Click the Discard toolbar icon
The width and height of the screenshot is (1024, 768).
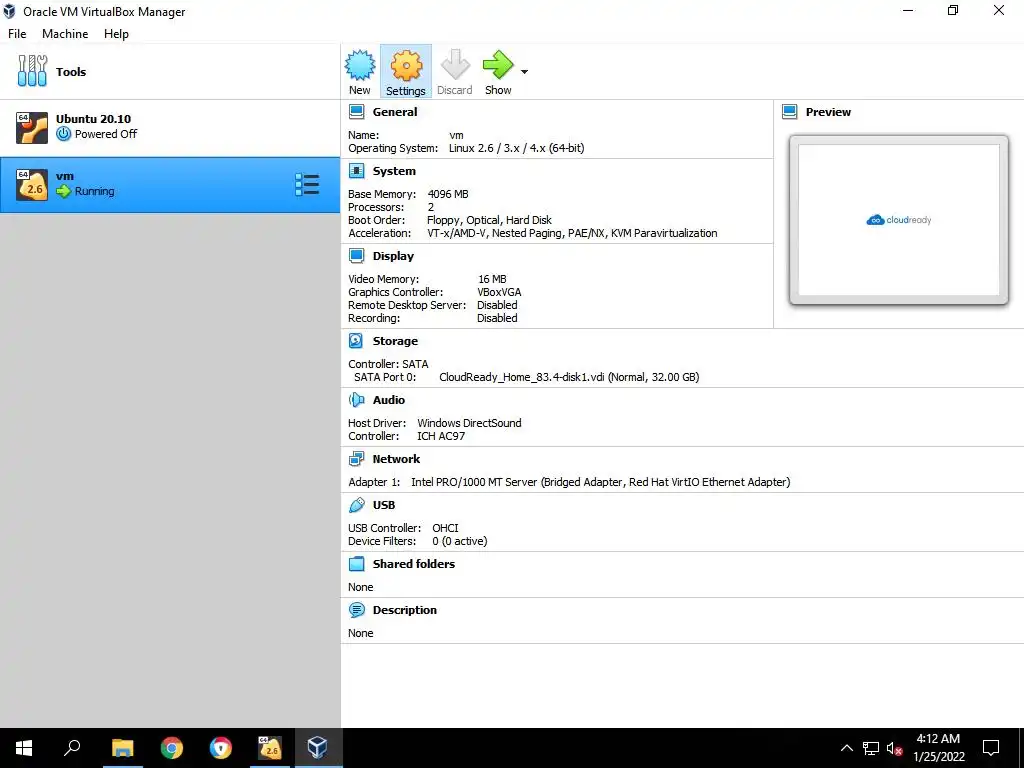pos(455,65)
